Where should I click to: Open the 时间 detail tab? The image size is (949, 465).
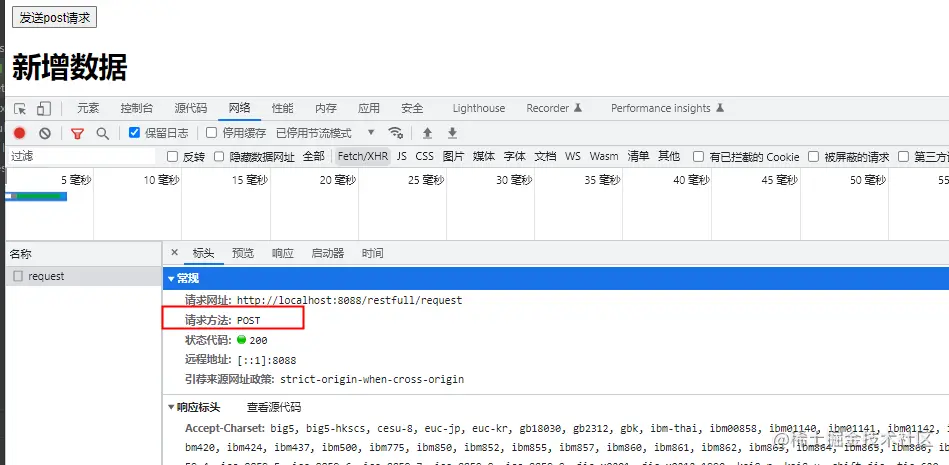(372, 253)
